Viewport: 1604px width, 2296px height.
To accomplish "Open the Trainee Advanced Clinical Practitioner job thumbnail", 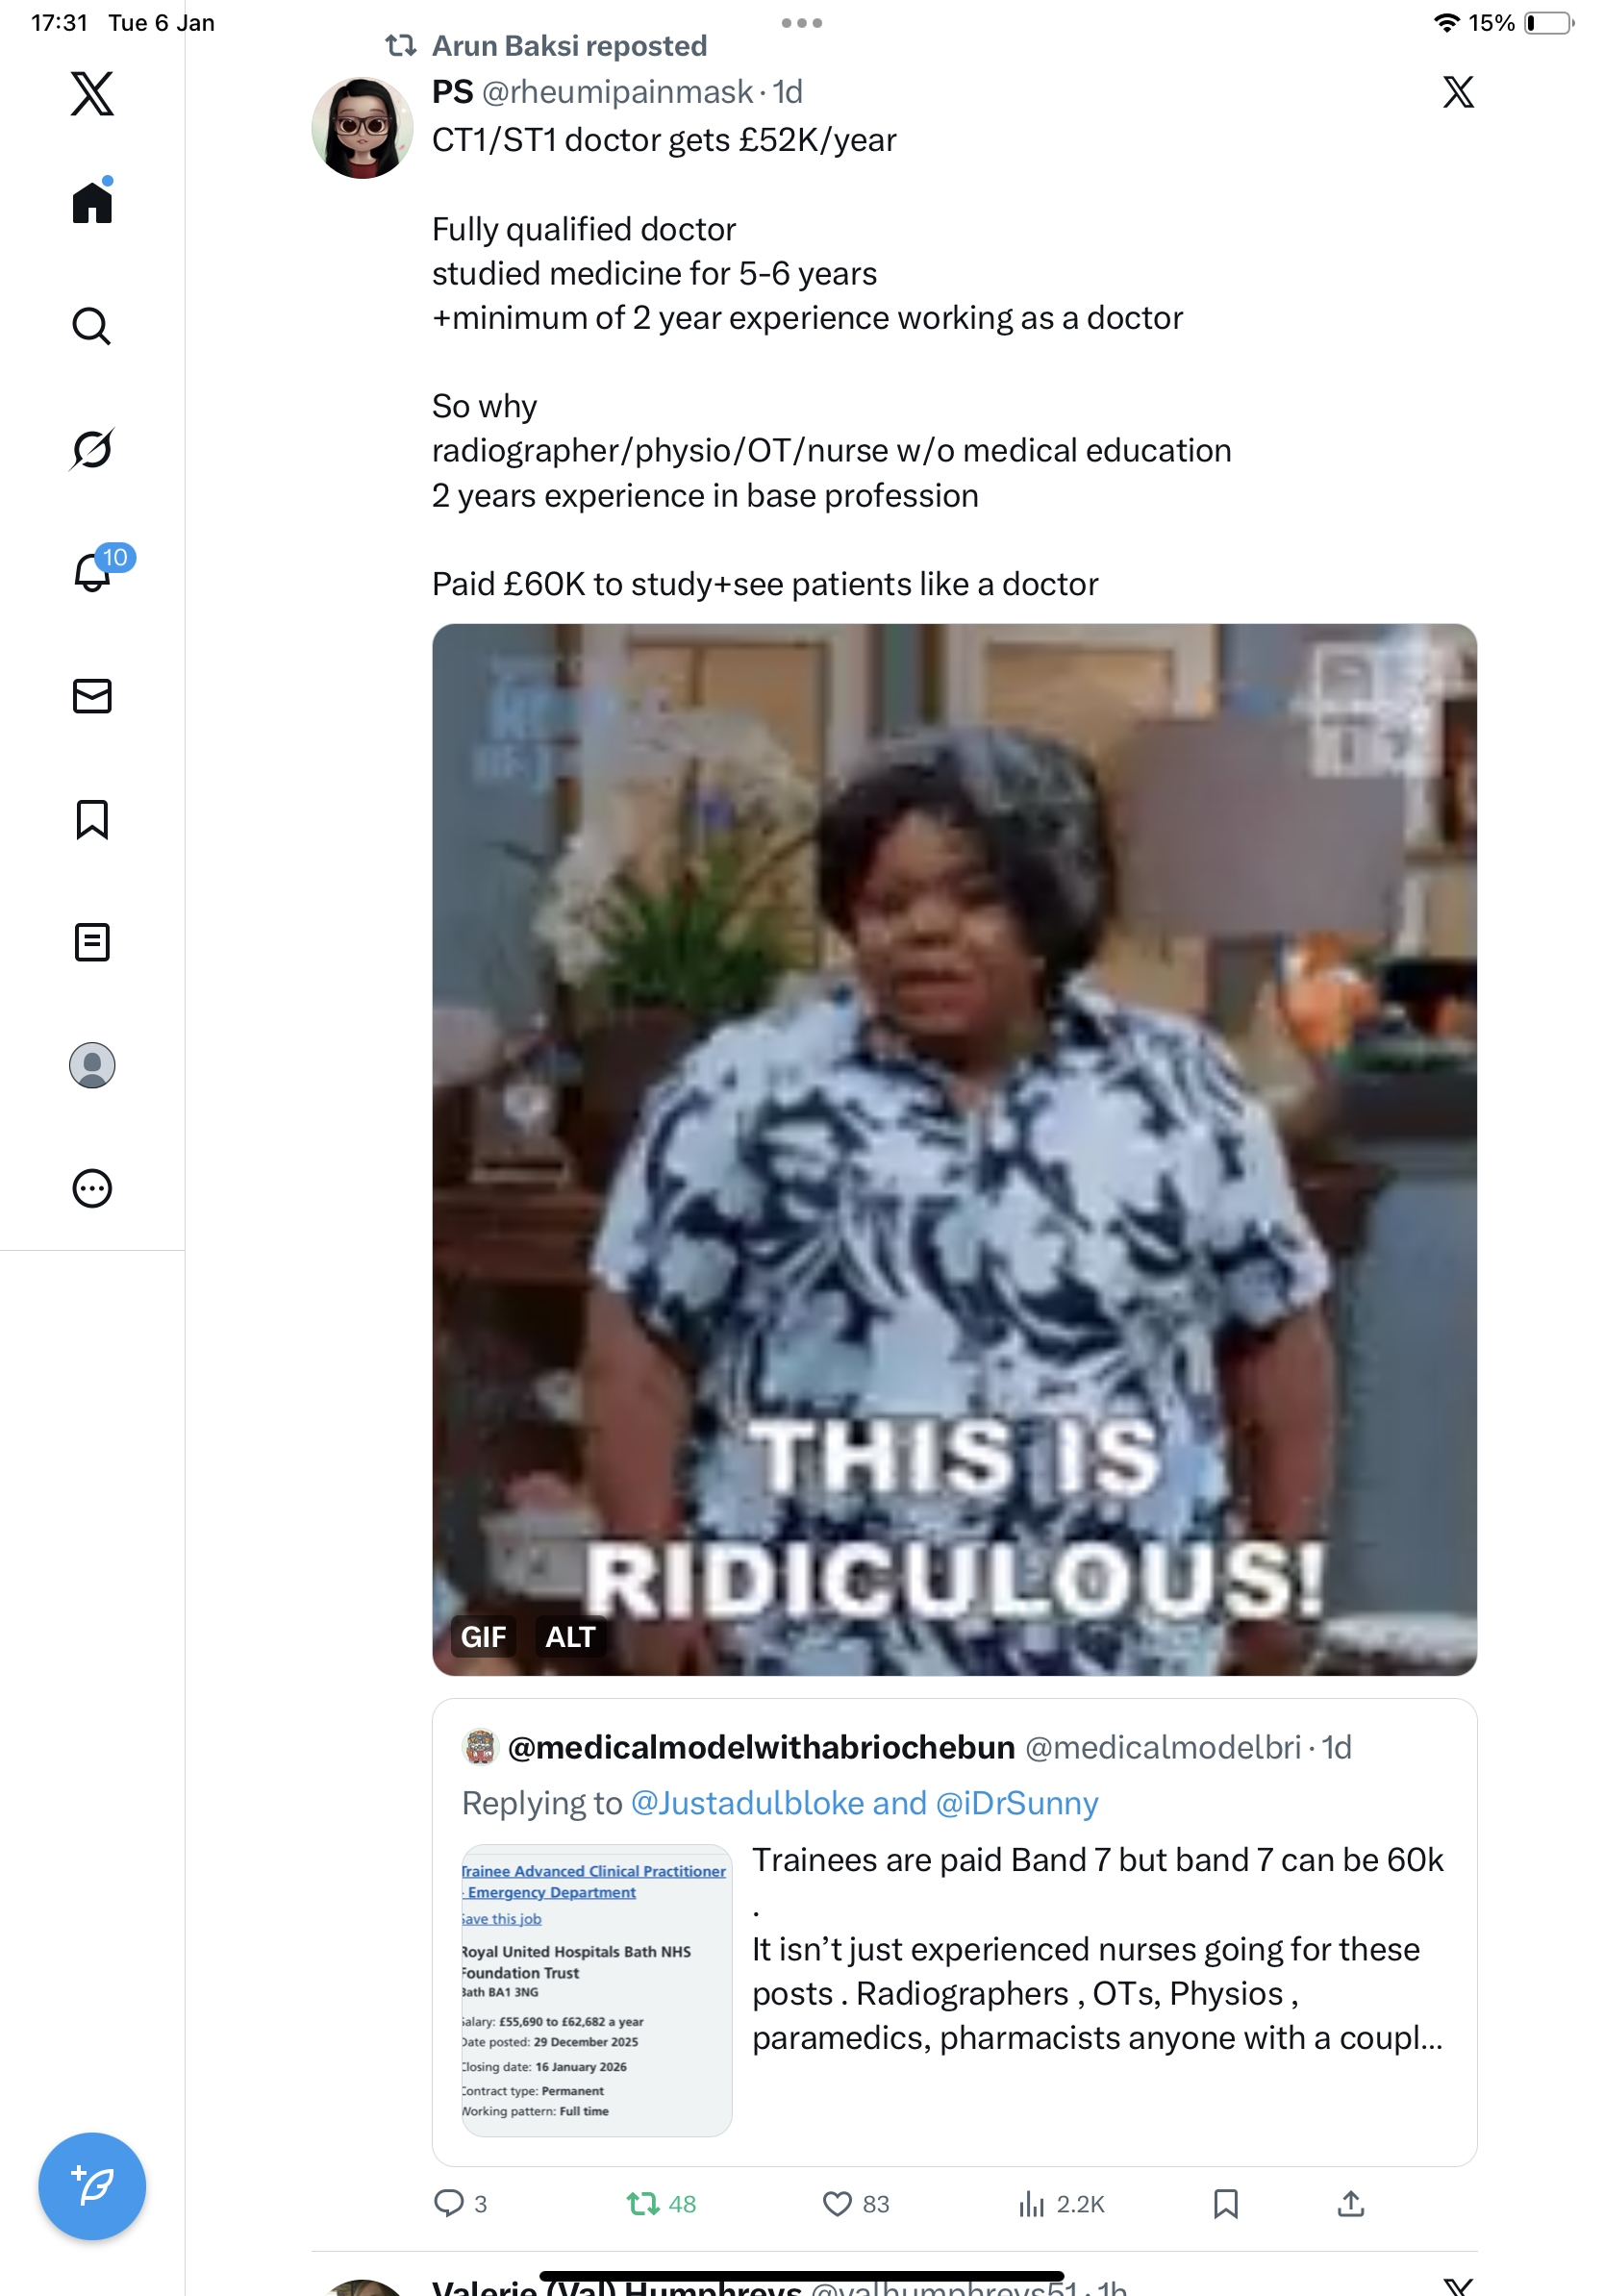I will (596, 1990).
